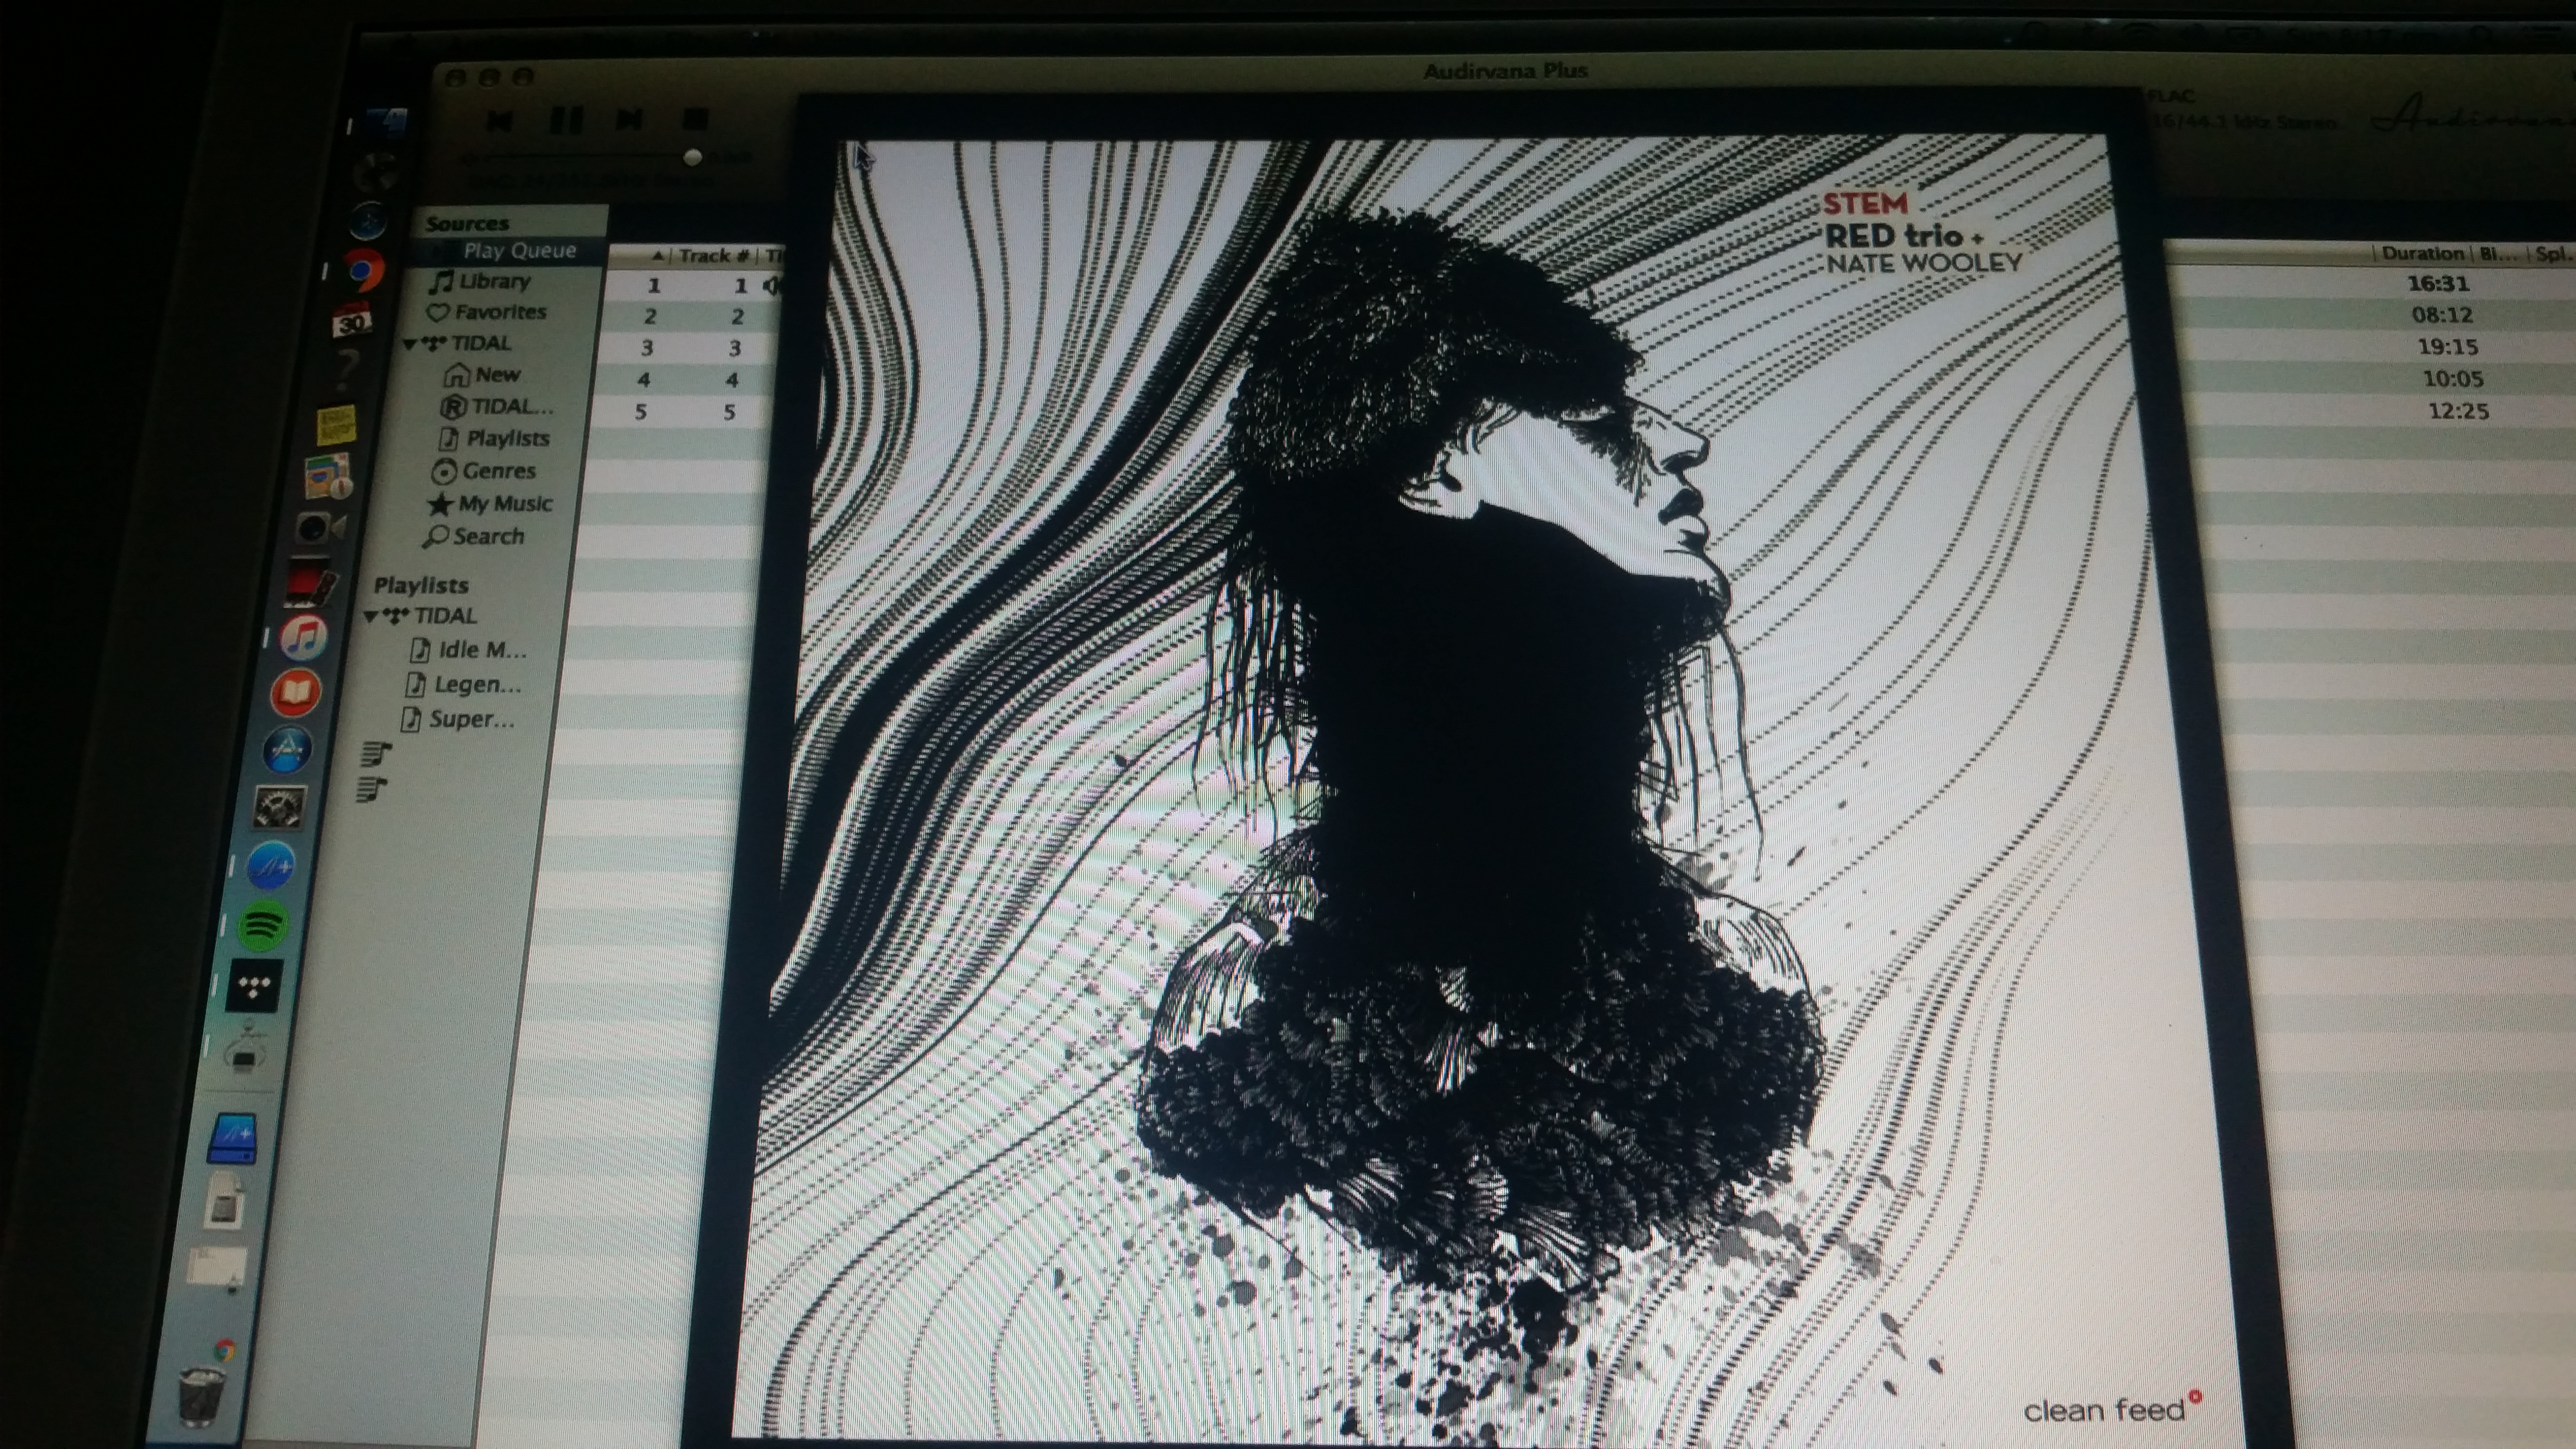Click track number 5 in queue
The width and height of the screenshot is (2576, 1449).
point(729,413)
